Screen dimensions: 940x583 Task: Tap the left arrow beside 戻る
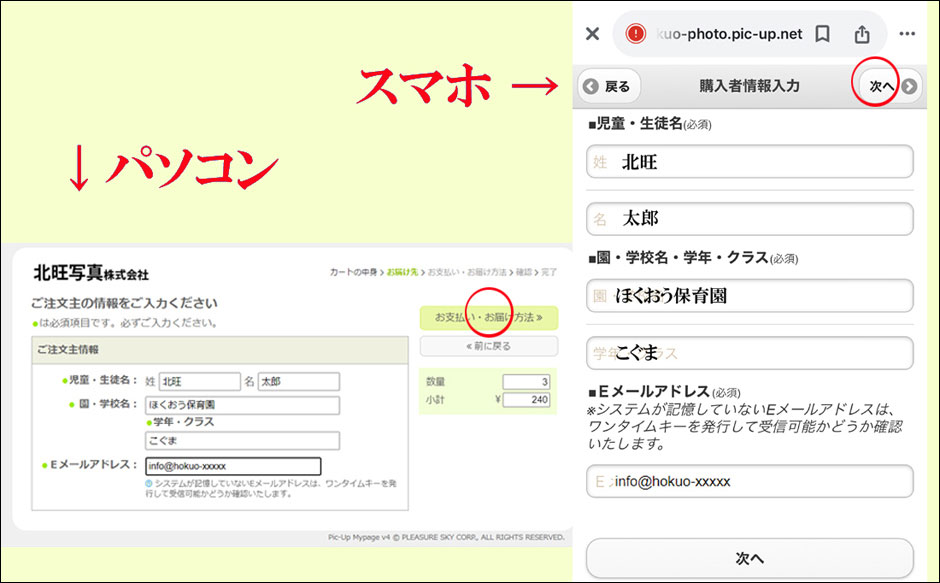coord(590,87)
